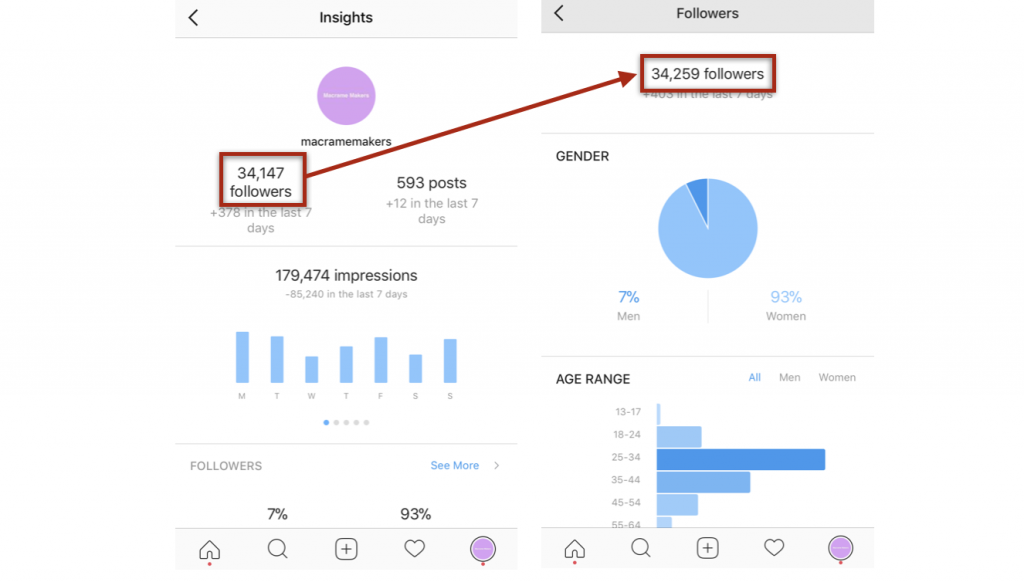This screenshot has width=1024, height=582.
Task: Tap the GENDER section heading
Action: pyautogui.click(x=583, y=156)
